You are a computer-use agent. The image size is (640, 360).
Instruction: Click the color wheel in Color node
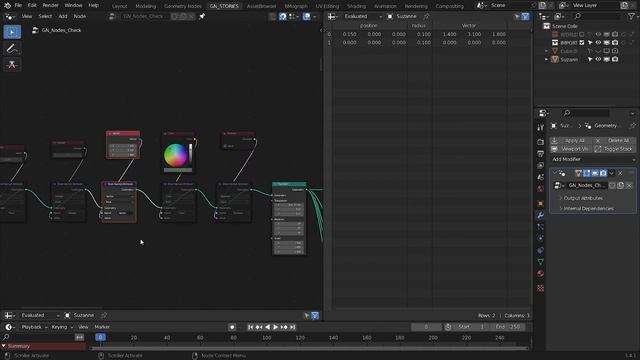(176, 155)
